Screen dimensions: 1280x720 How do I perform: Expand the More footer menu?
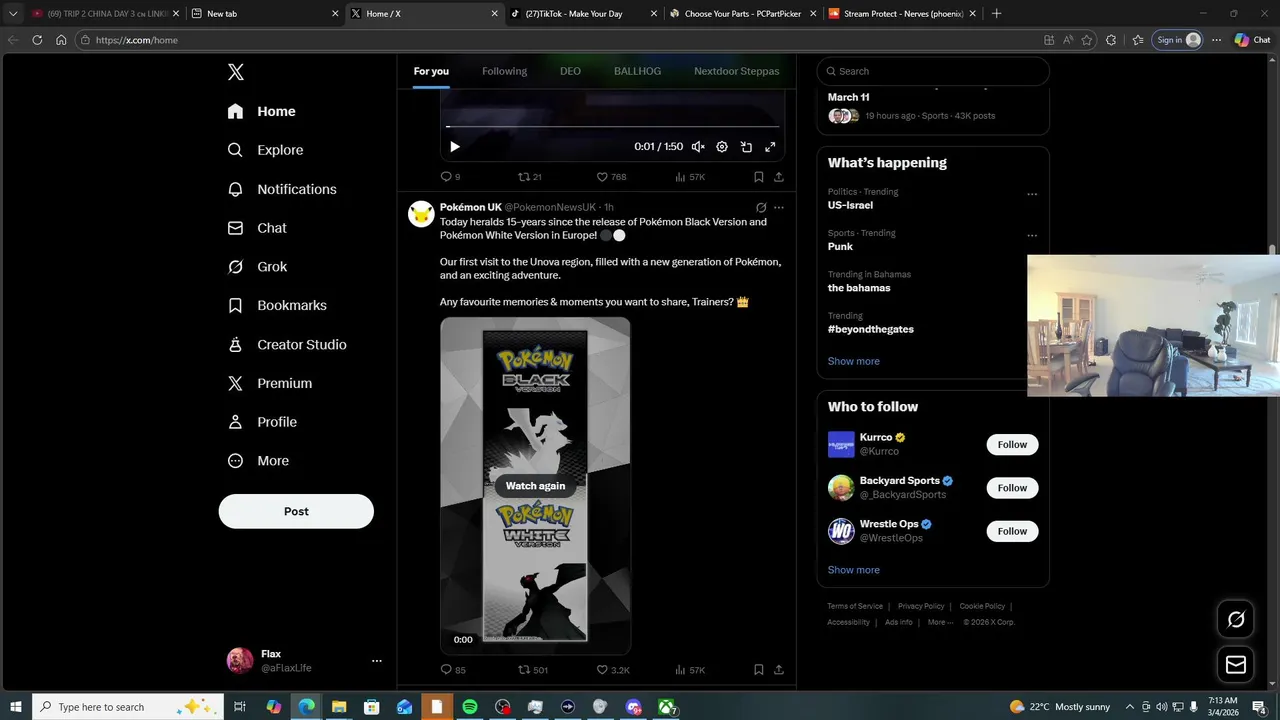[x=941, y=622]
